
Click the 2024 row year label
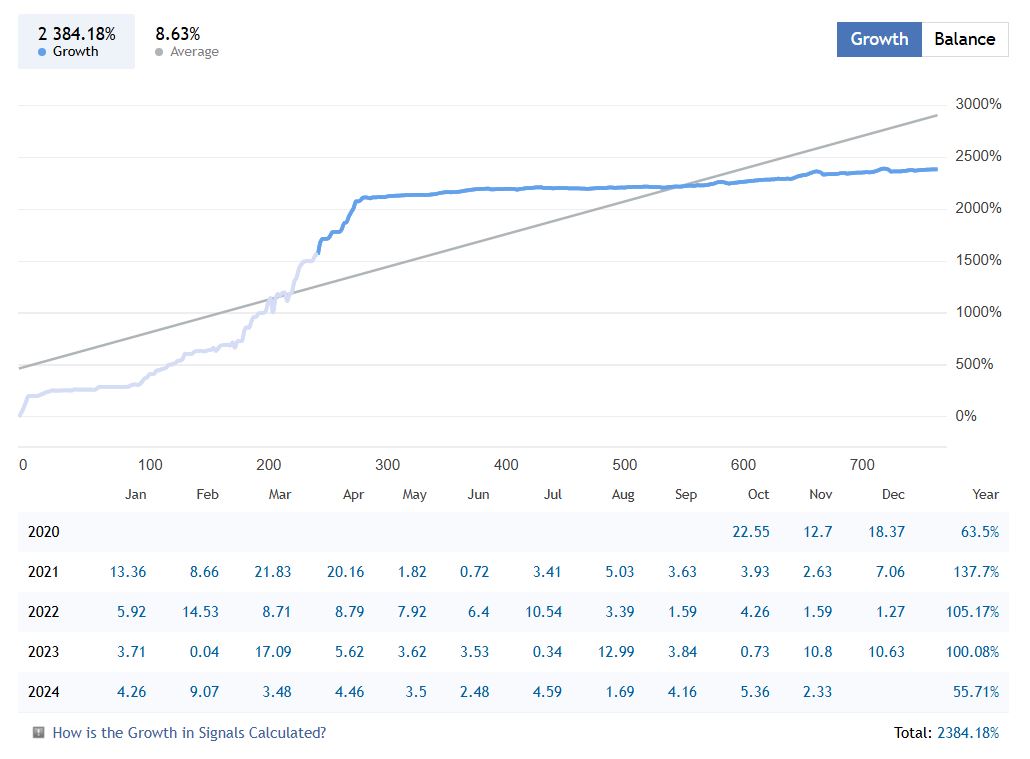click(x=44, y=692)
